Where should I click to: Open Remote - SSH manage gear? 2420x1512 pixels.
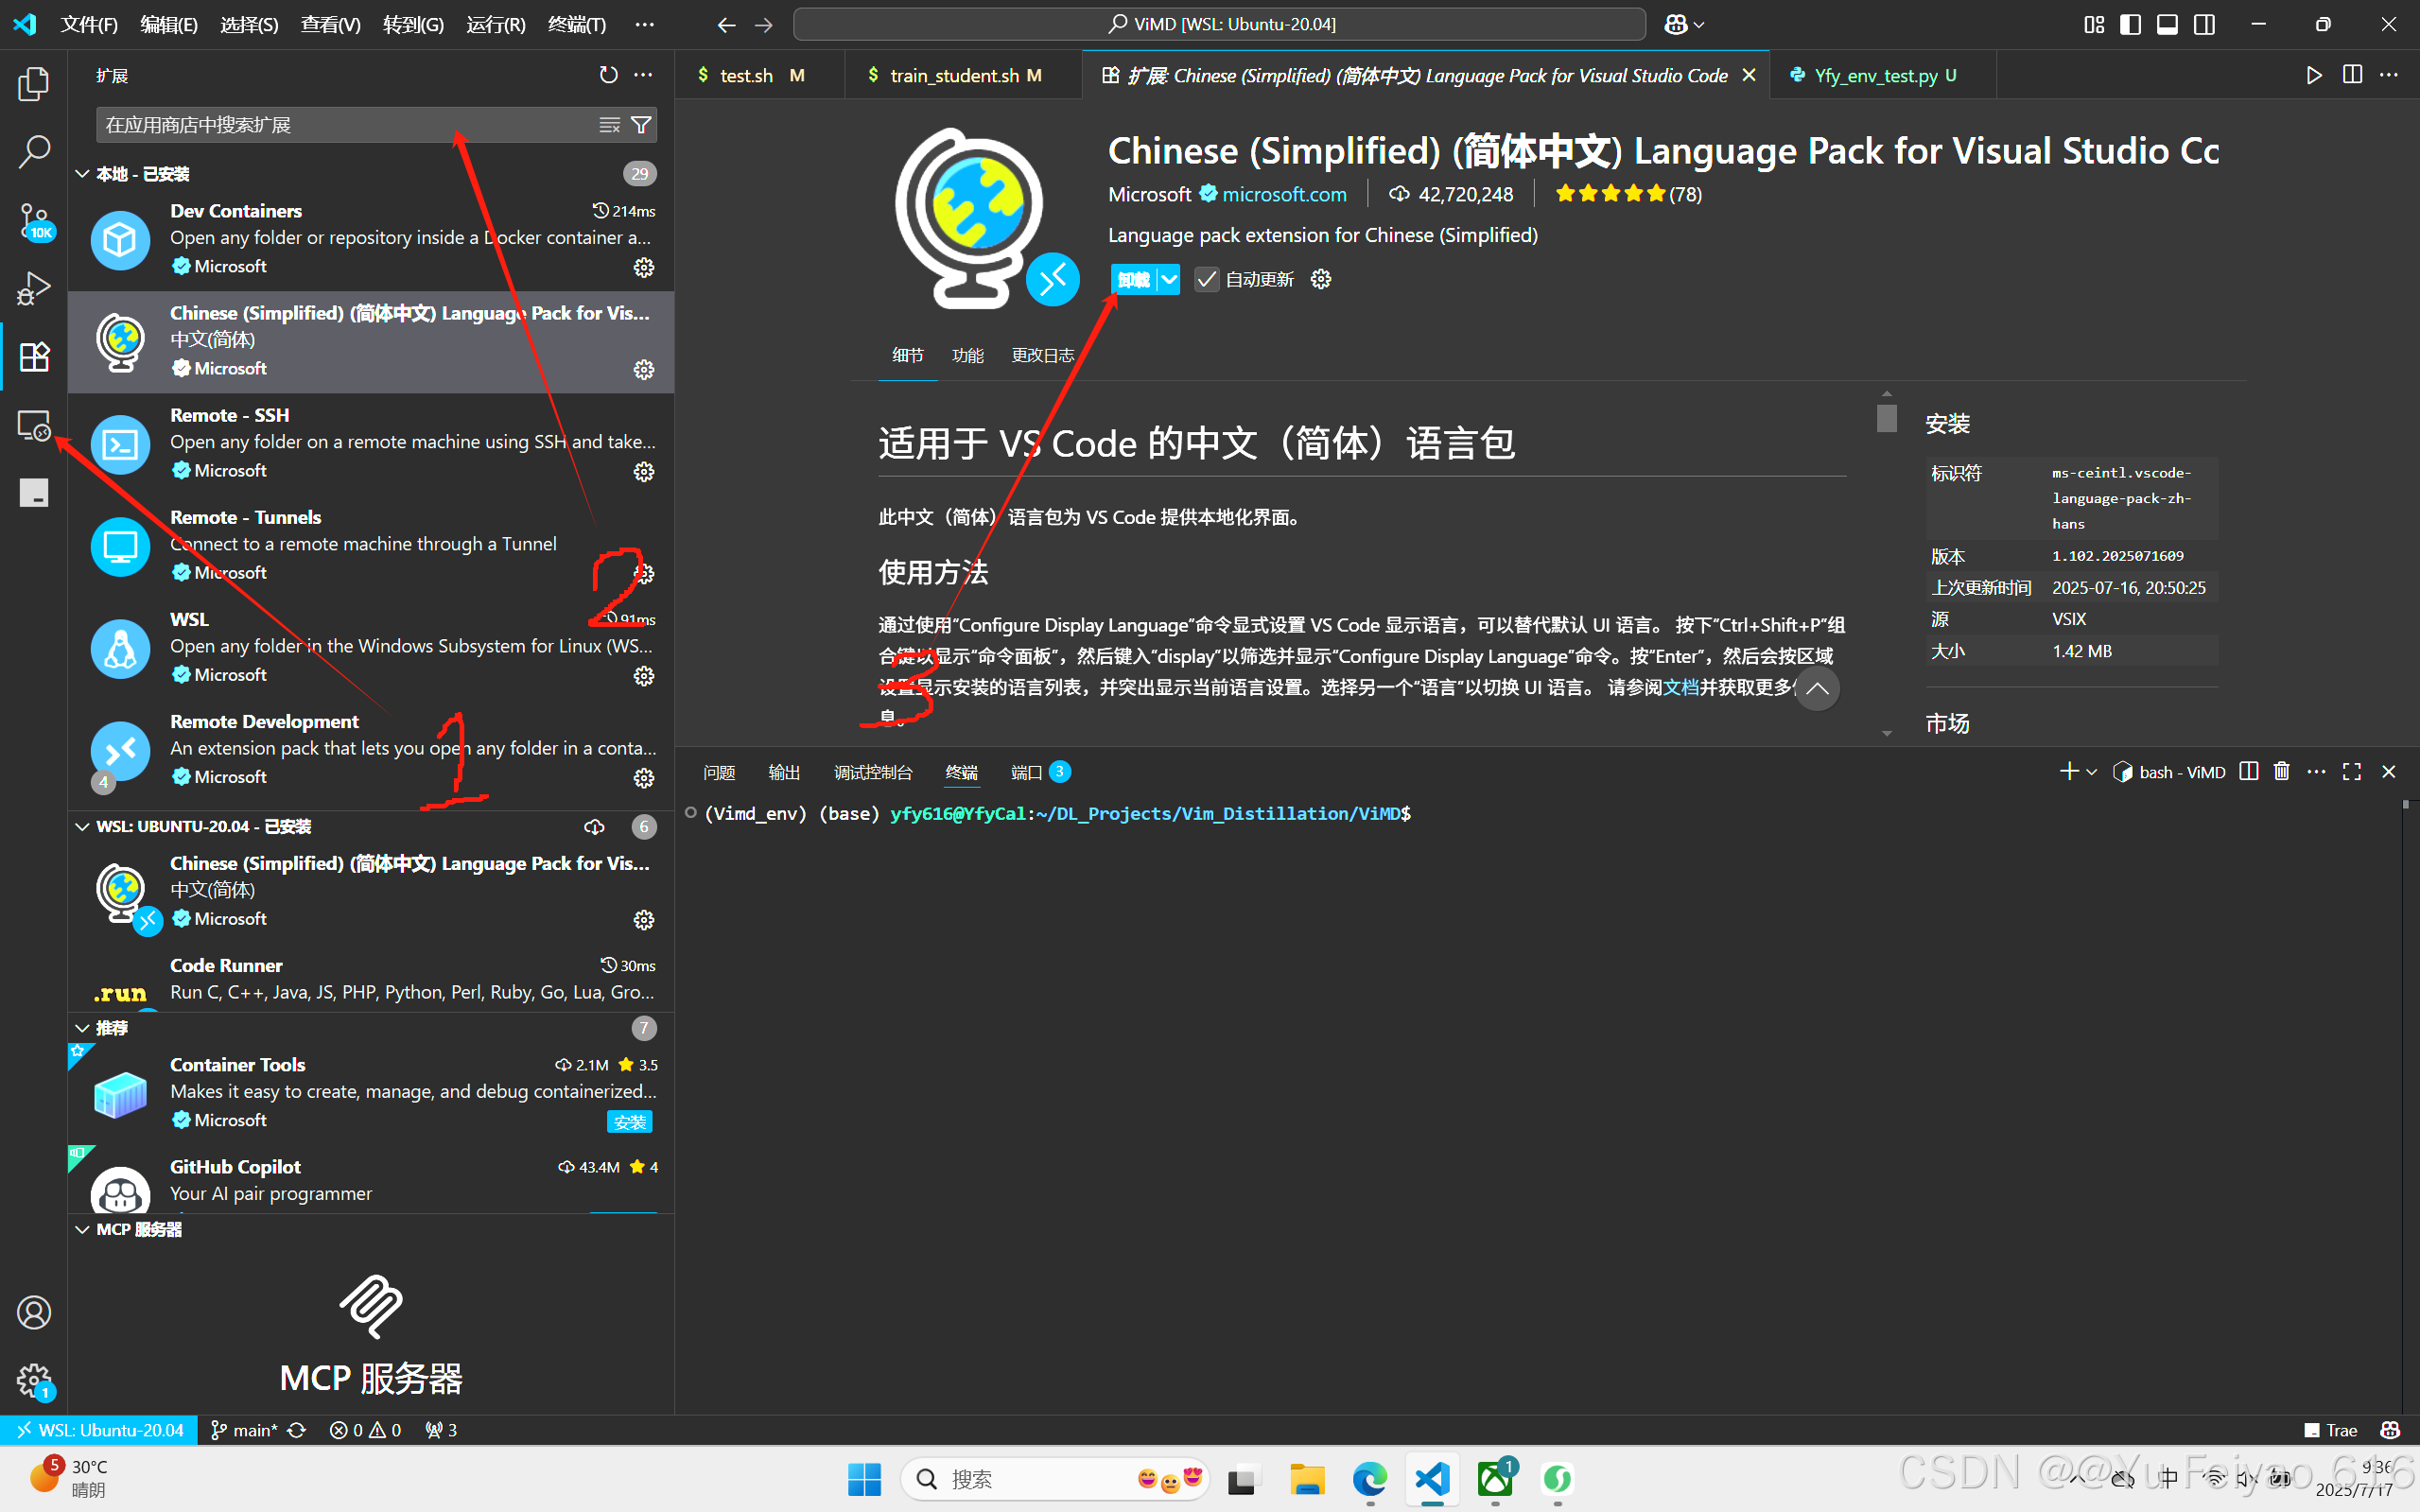[x=644, y=471]
